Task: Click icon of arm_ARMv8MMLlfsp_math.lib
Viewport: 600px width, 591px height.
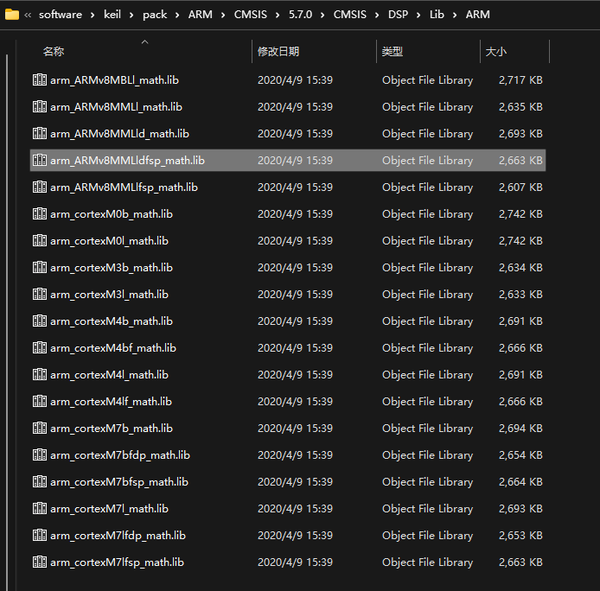Action: tap(39, 187)
